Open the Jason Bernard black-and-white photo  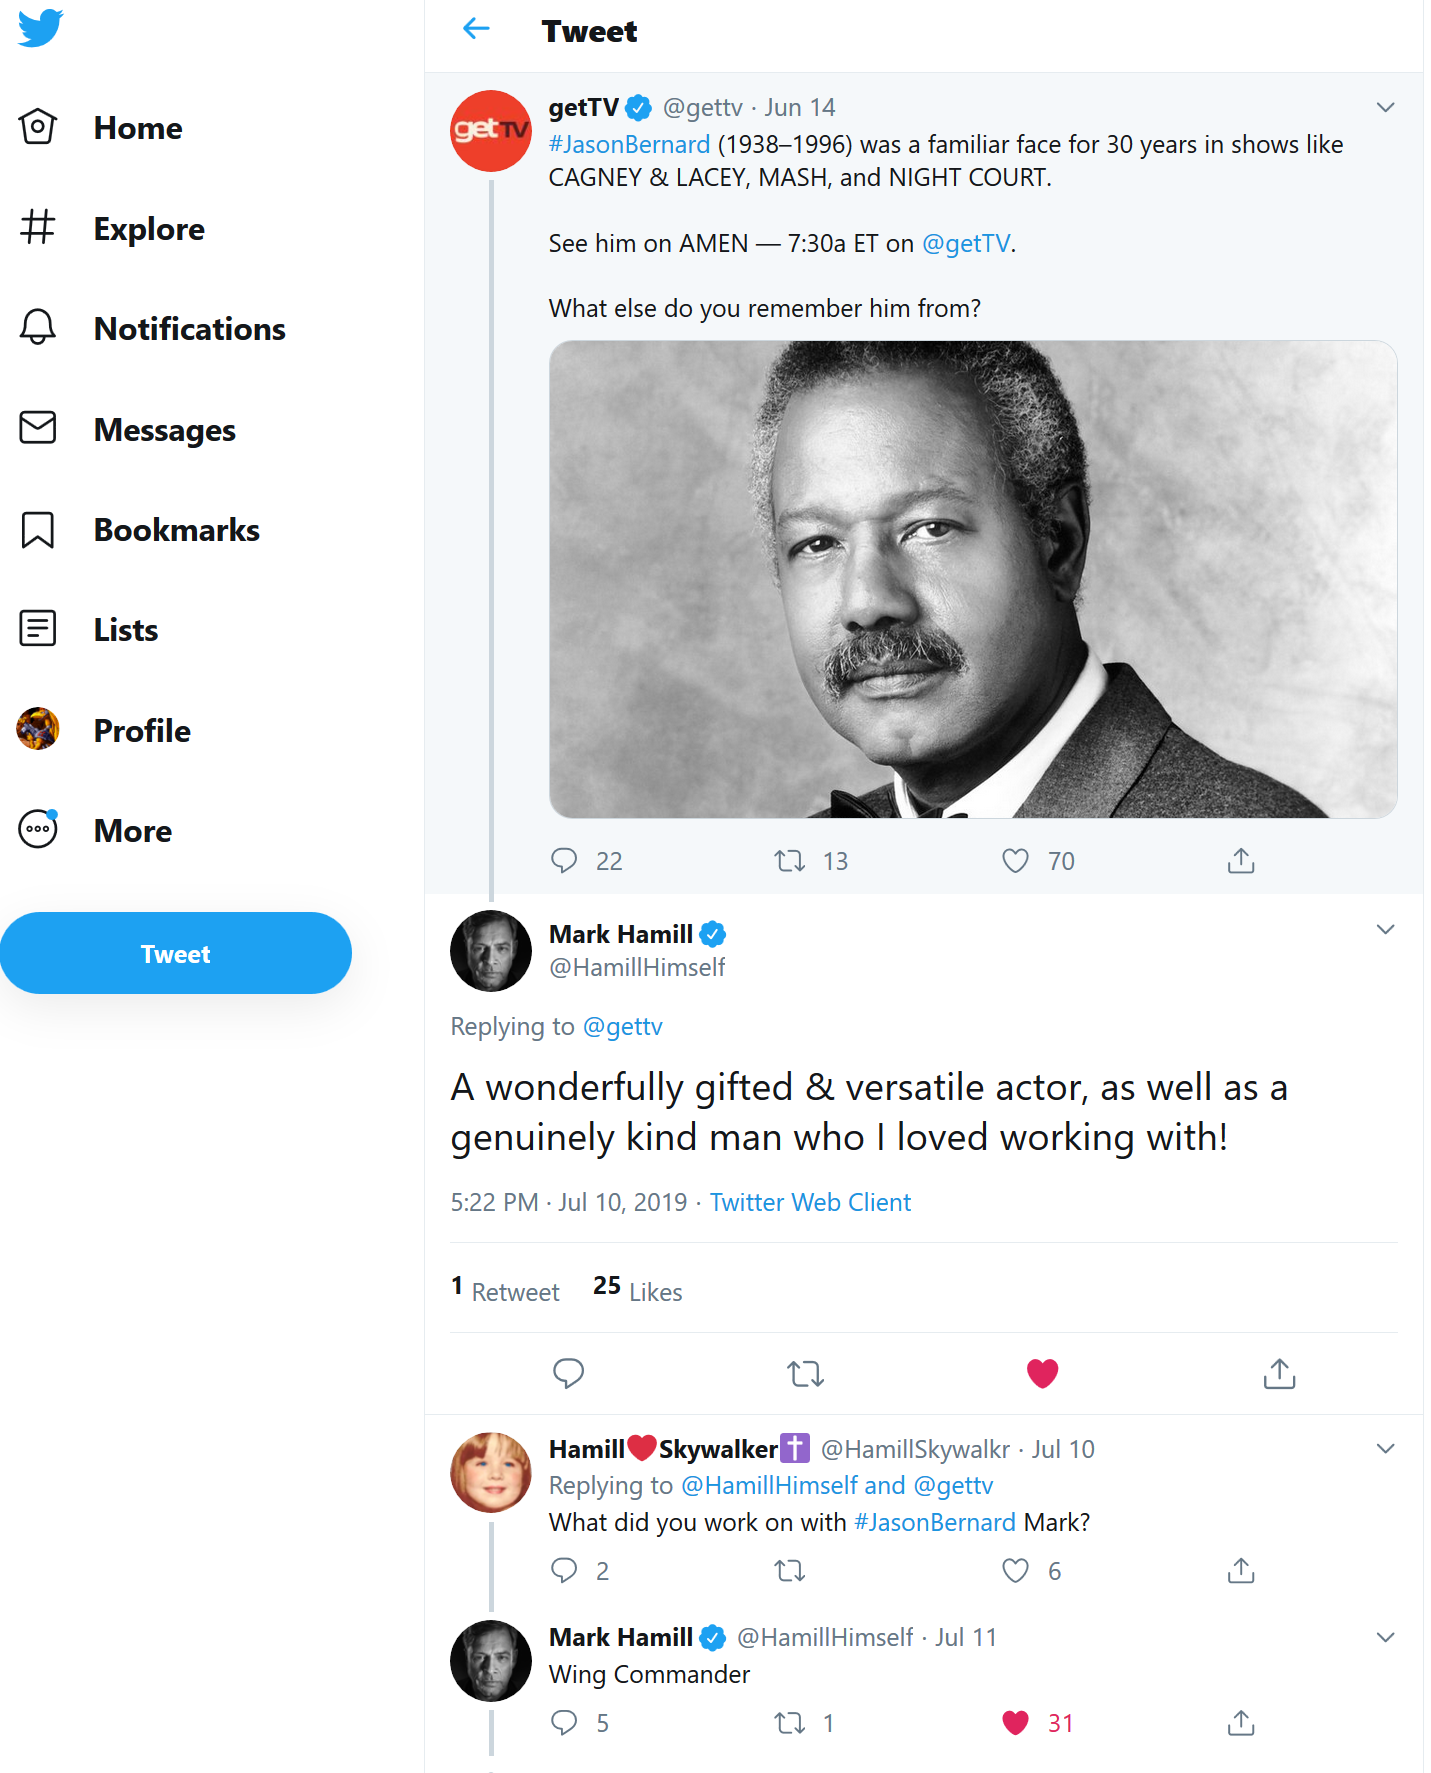(972, 579)
